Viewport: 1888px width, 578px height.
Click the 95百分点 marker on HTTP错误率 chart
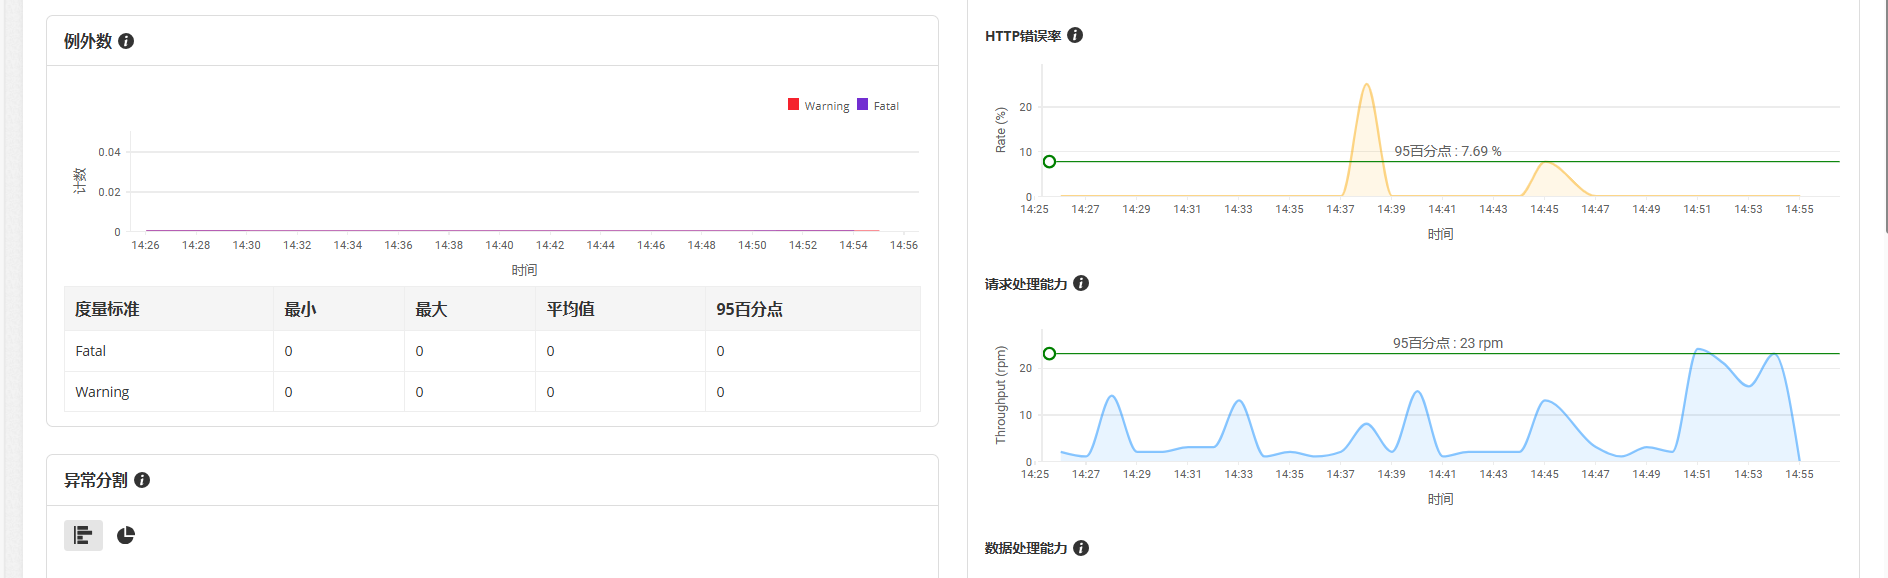(1049, 162)
